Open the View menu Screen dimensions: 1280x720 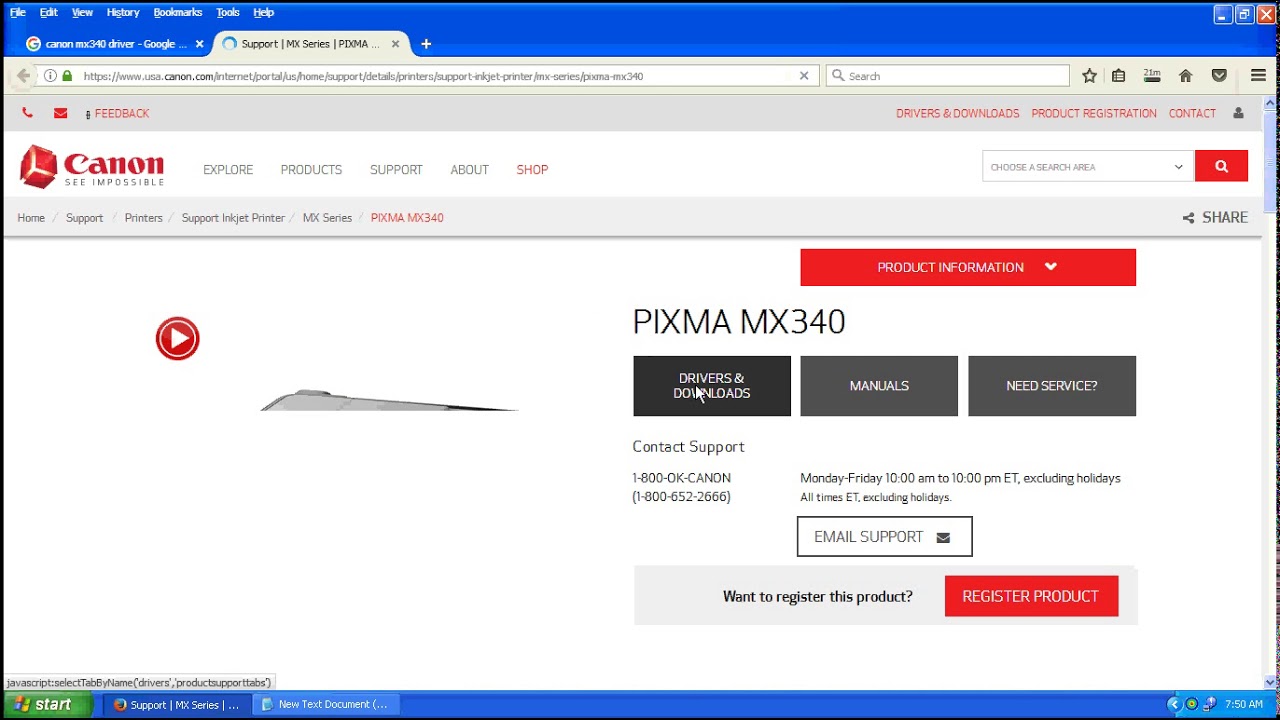point(82,12)
